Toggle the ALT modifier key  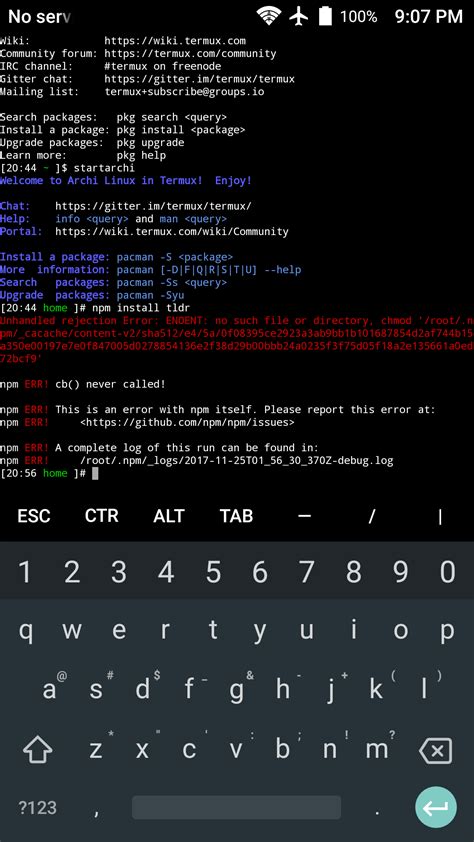pos(169,516)
